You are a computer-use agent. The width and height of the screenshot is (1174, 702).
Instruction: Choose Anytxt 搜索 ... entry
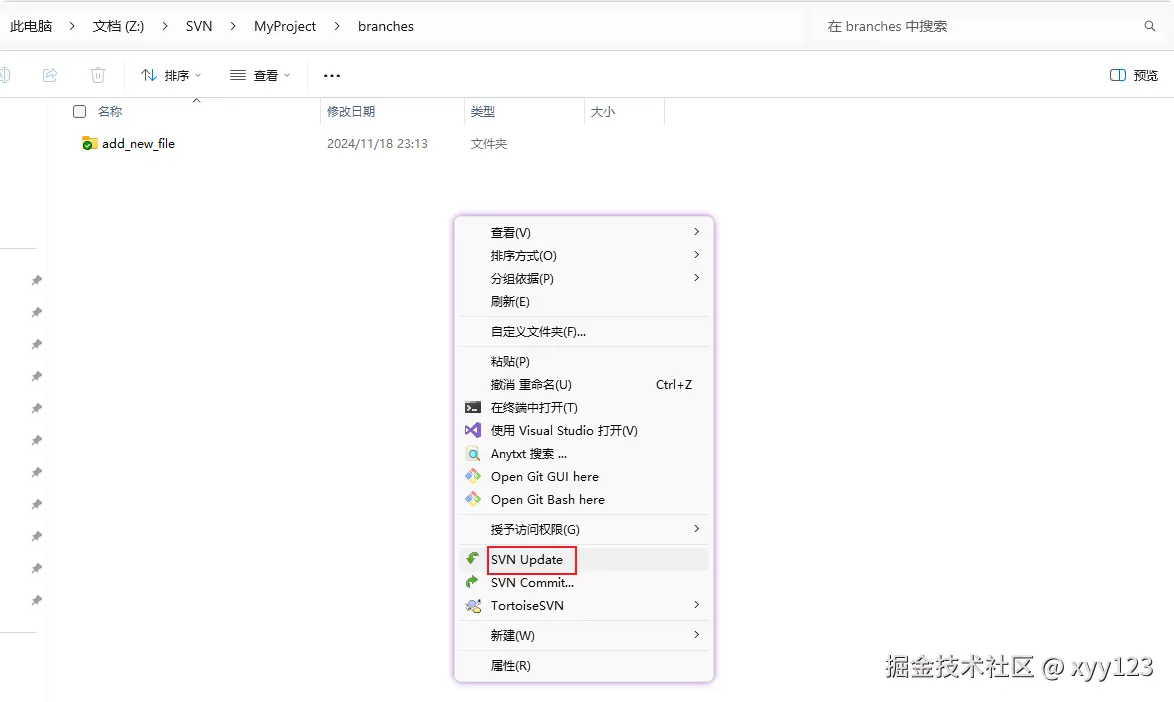point(584,454)
